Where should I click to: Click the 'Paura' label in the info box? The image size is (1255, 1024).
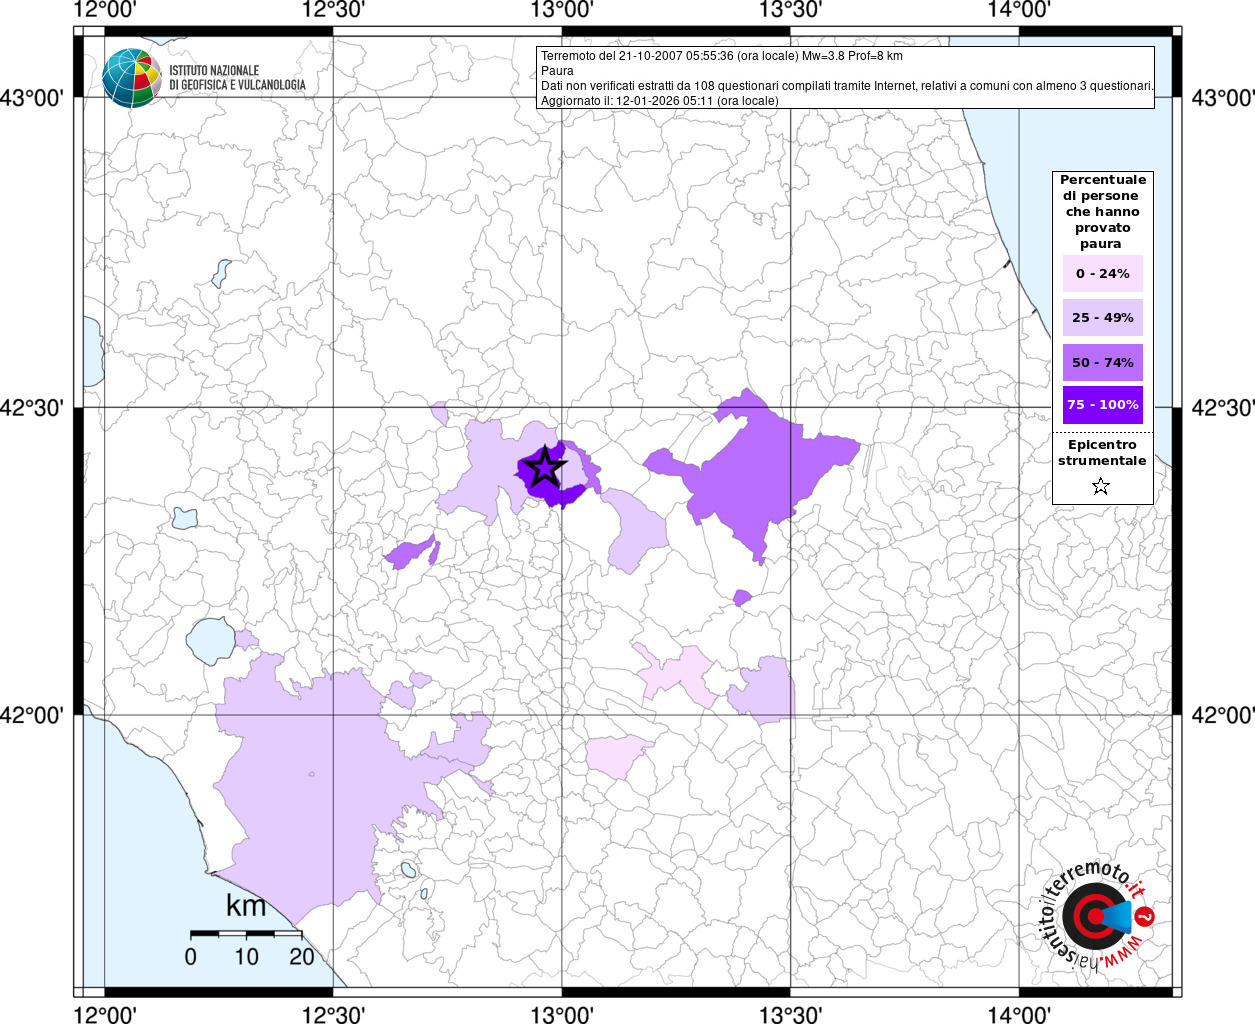[557, 71]
